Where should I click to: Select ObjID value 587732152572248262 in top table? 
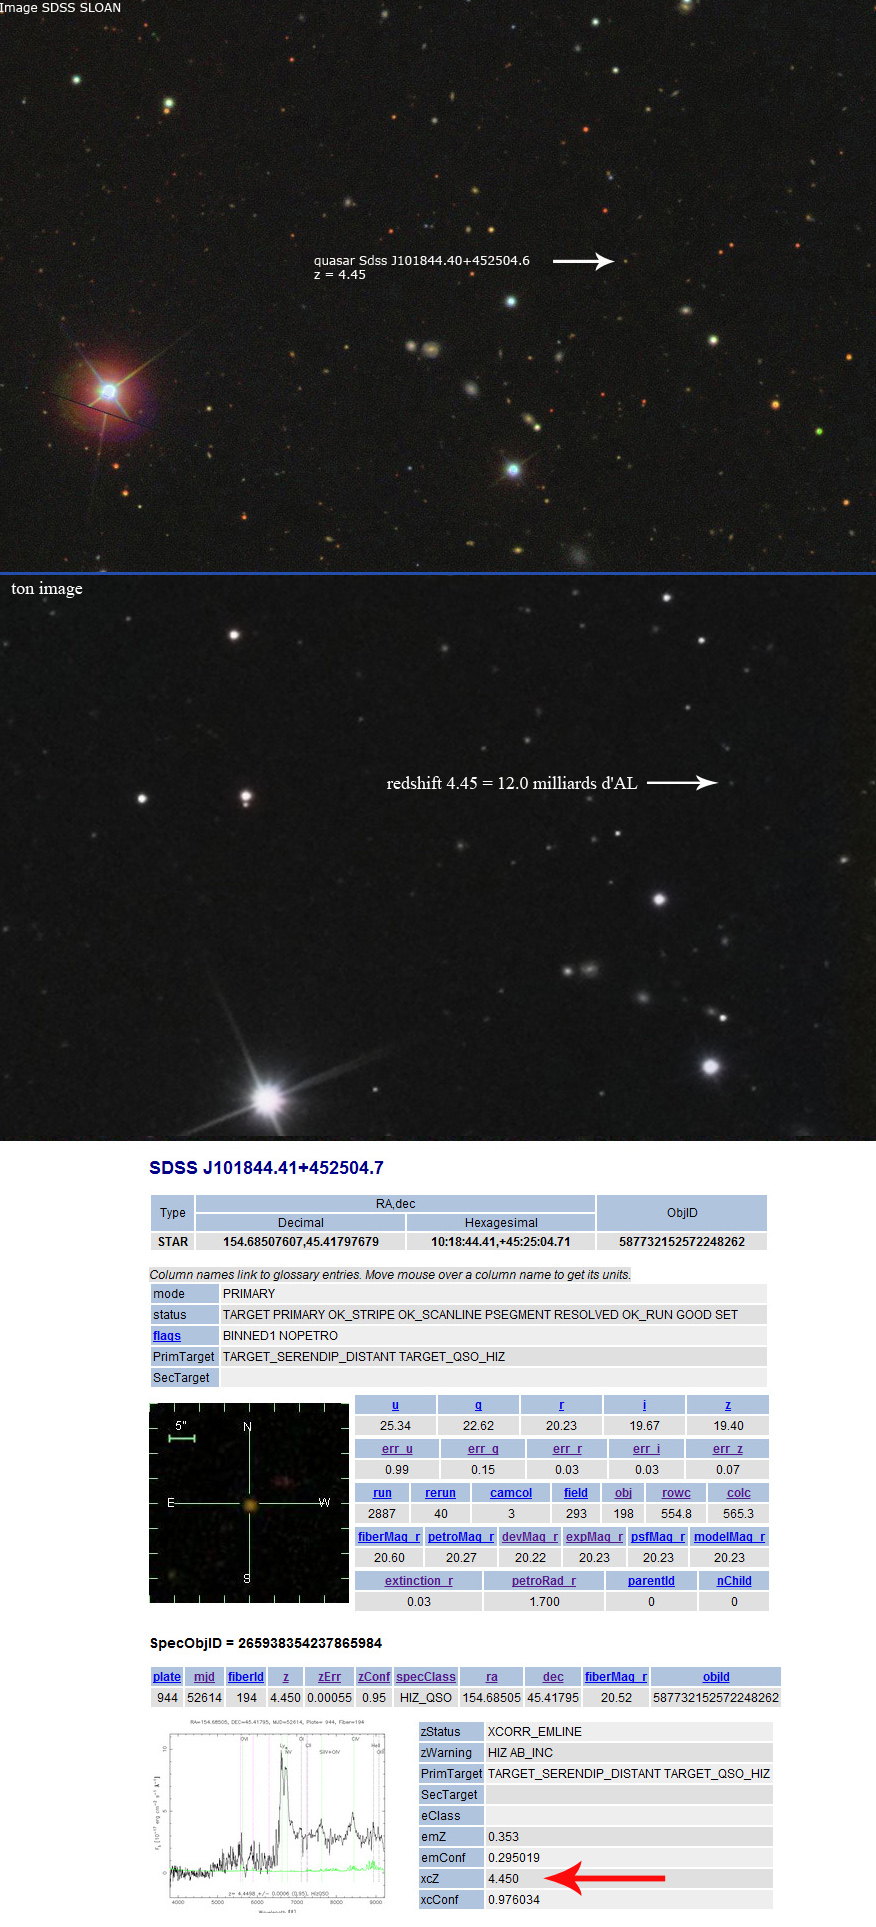click(682, 1242)
